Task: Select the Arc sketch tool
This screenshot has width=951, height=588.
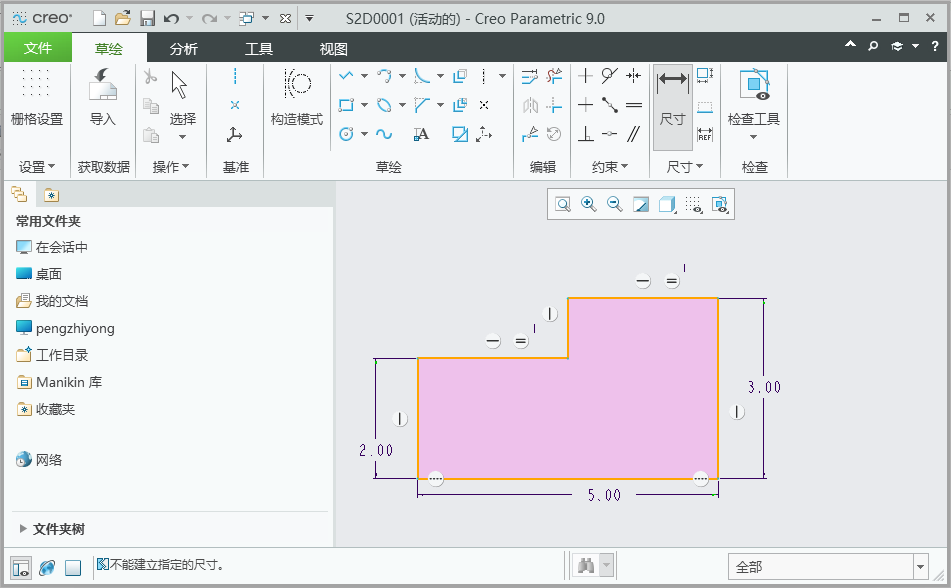Action: (x=384, y=76)
